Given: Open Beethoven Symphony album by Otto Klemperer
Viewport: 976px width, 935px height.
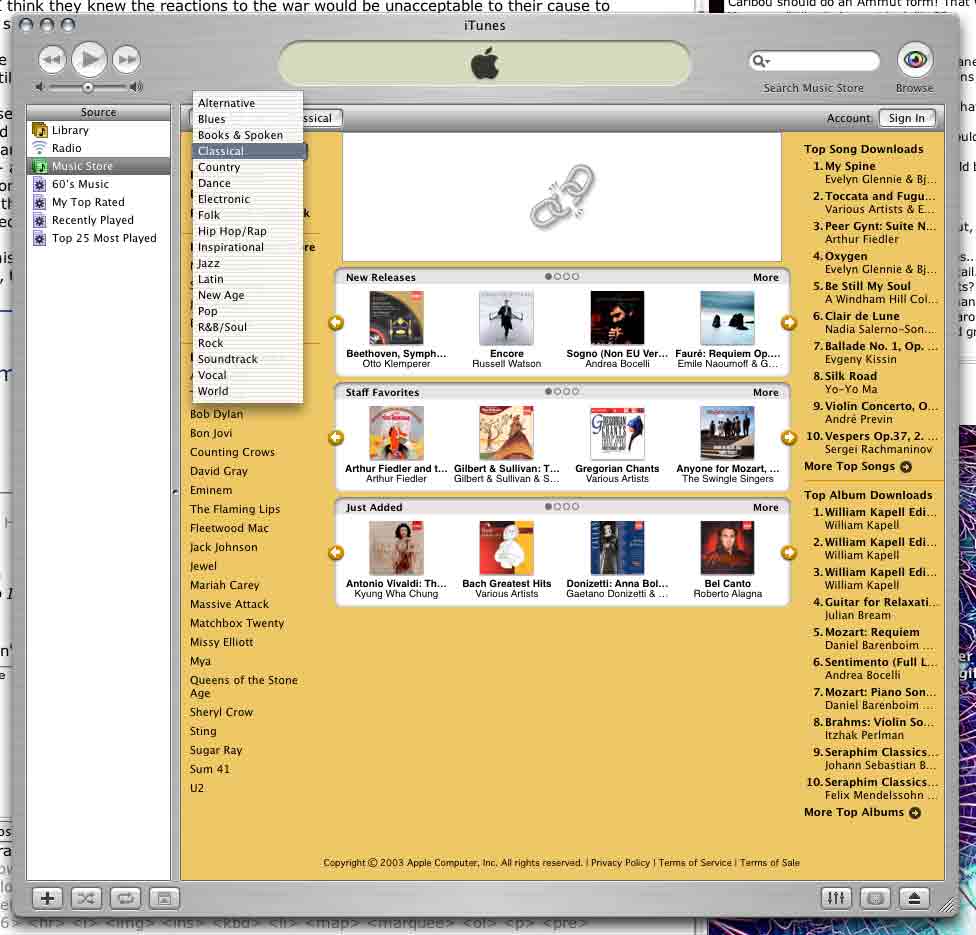Looking at the screenshot, I should [396, 318].
